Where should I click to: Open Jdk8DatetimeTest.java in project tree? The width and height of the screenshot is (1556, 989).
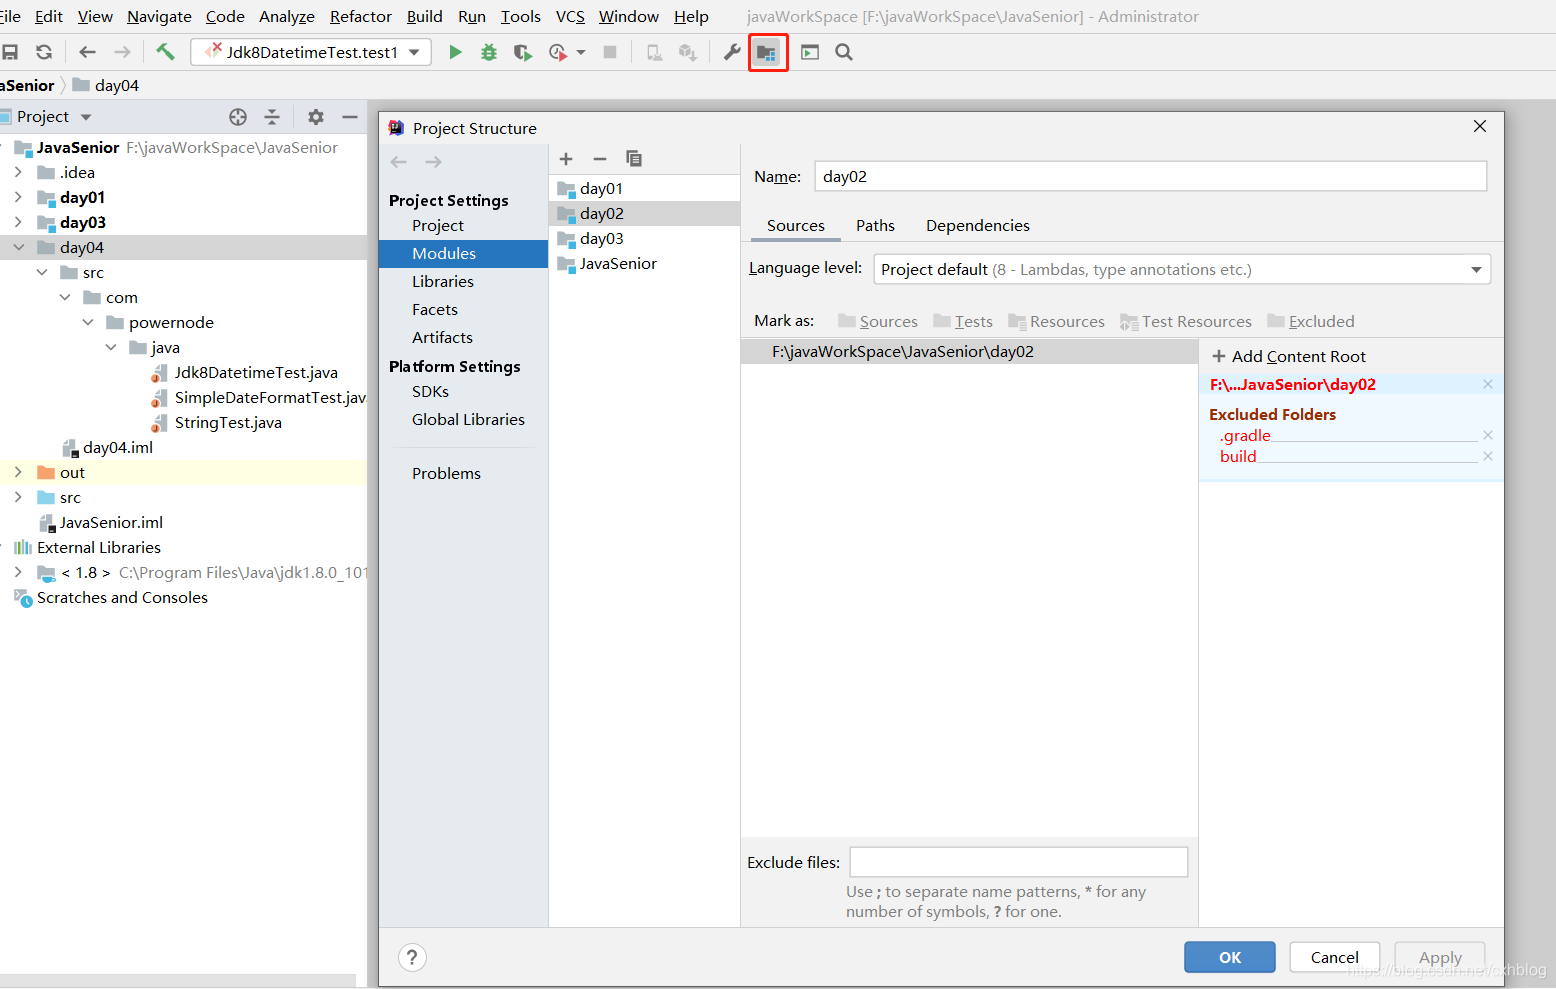pyautogui.click(x=256, y=372)
